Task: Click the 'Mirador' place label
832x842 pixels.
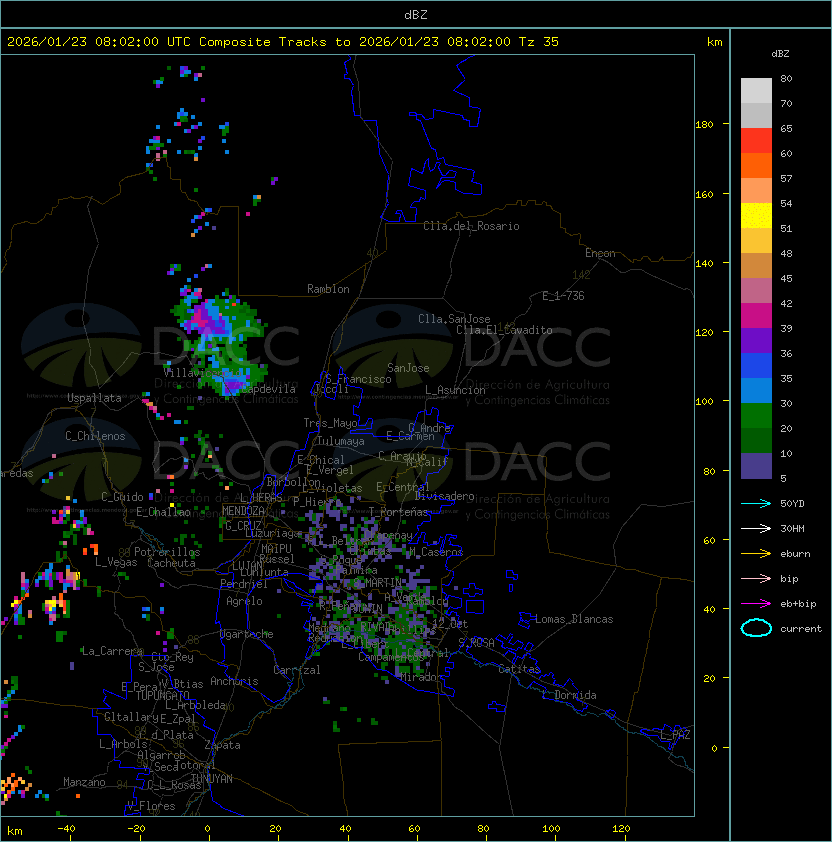Action: [x=419, y=677]
